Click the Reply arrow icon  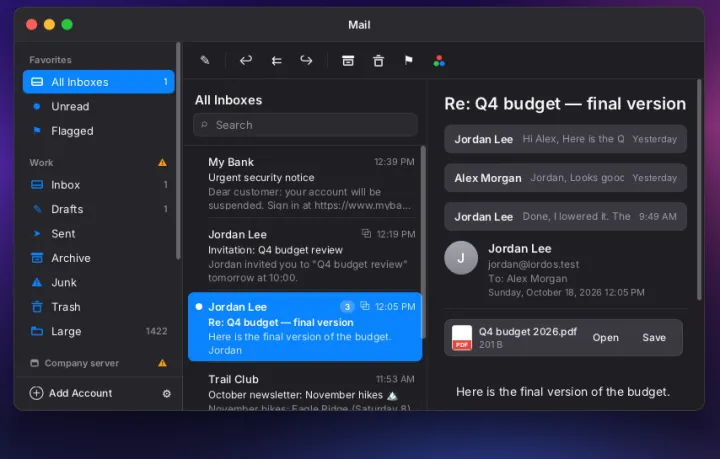coord(246,60)
